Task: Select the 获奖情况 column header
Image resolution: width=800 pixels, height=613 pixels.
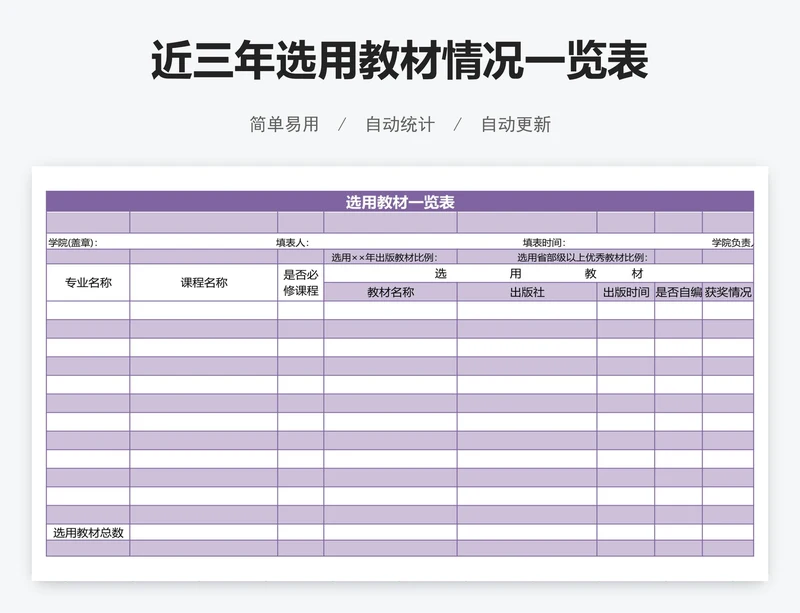Action: pos(728,292)
